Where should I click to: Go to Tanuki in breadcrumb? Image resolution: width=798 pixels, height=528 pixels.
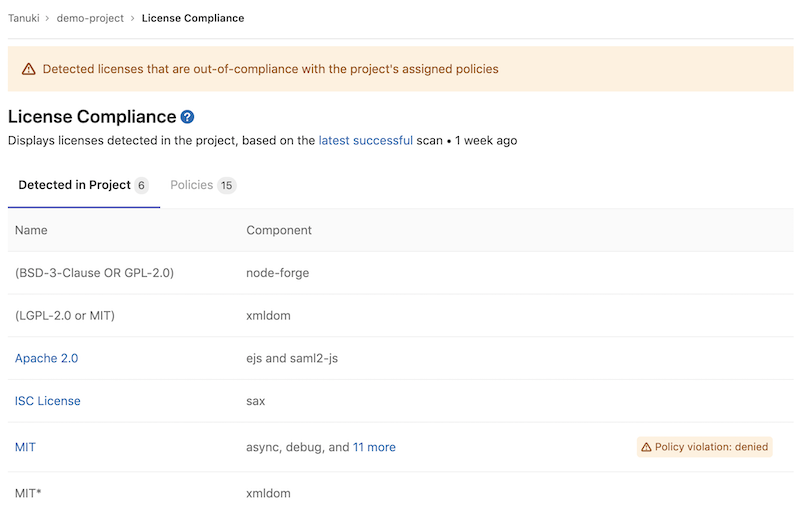pyautogui.click(x=25, y=18)
